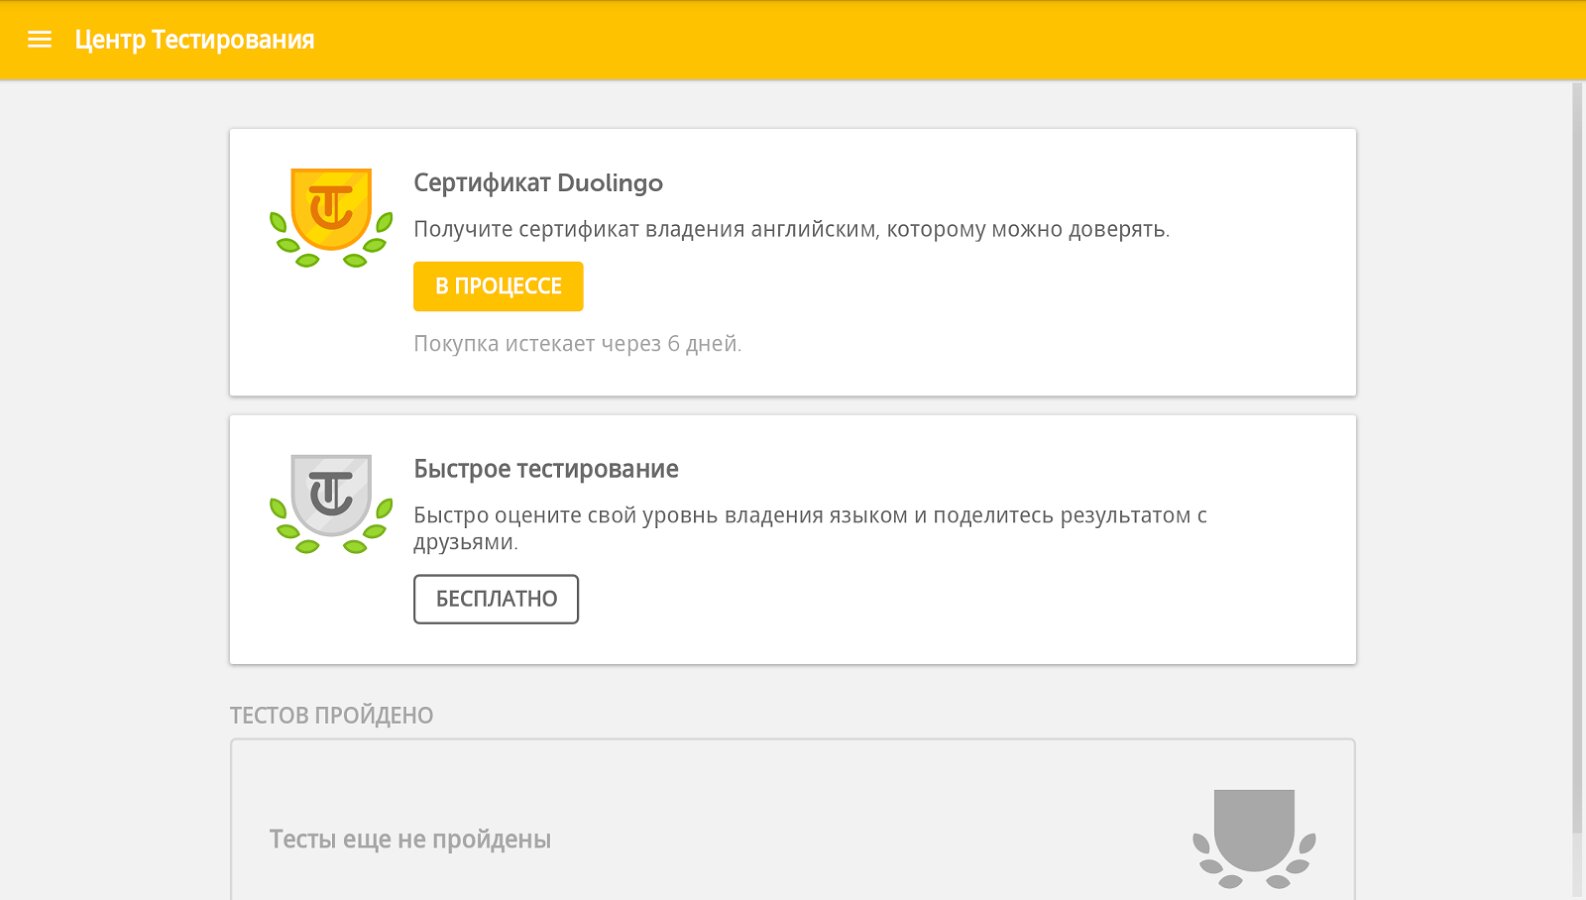Select the Быстрое тестирование heading
The image size is (1586, 900).
pyautogui.click(x=546, y=469)
